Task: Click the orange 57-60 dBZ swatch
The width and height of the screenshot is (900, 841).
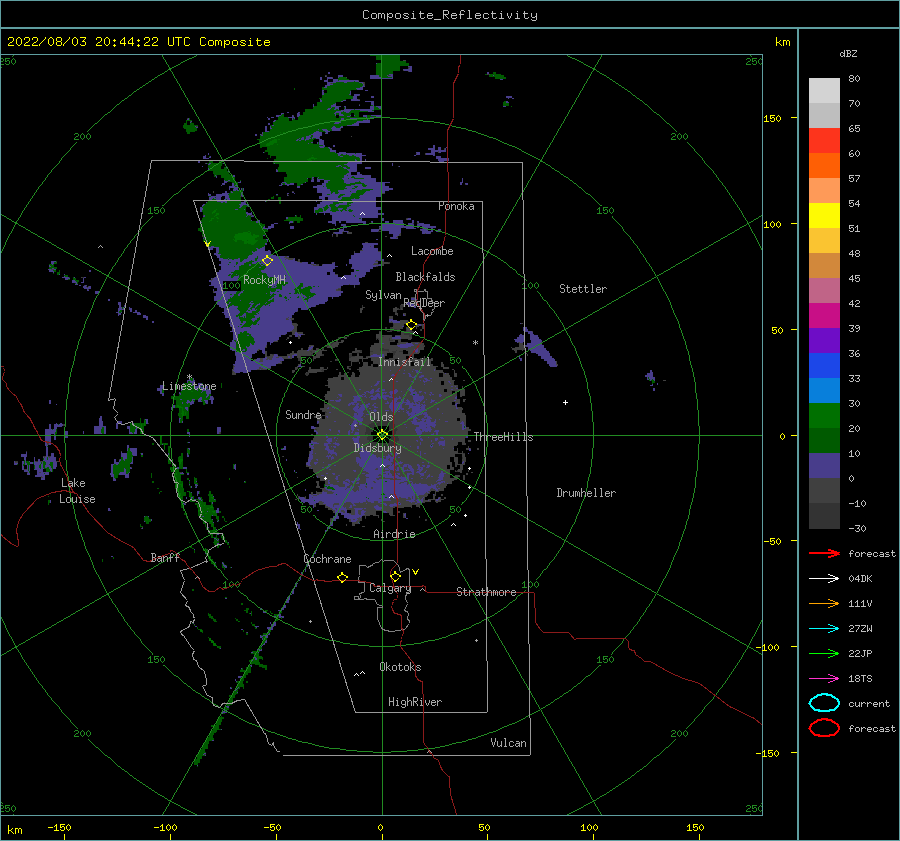Action: [824, 165]
